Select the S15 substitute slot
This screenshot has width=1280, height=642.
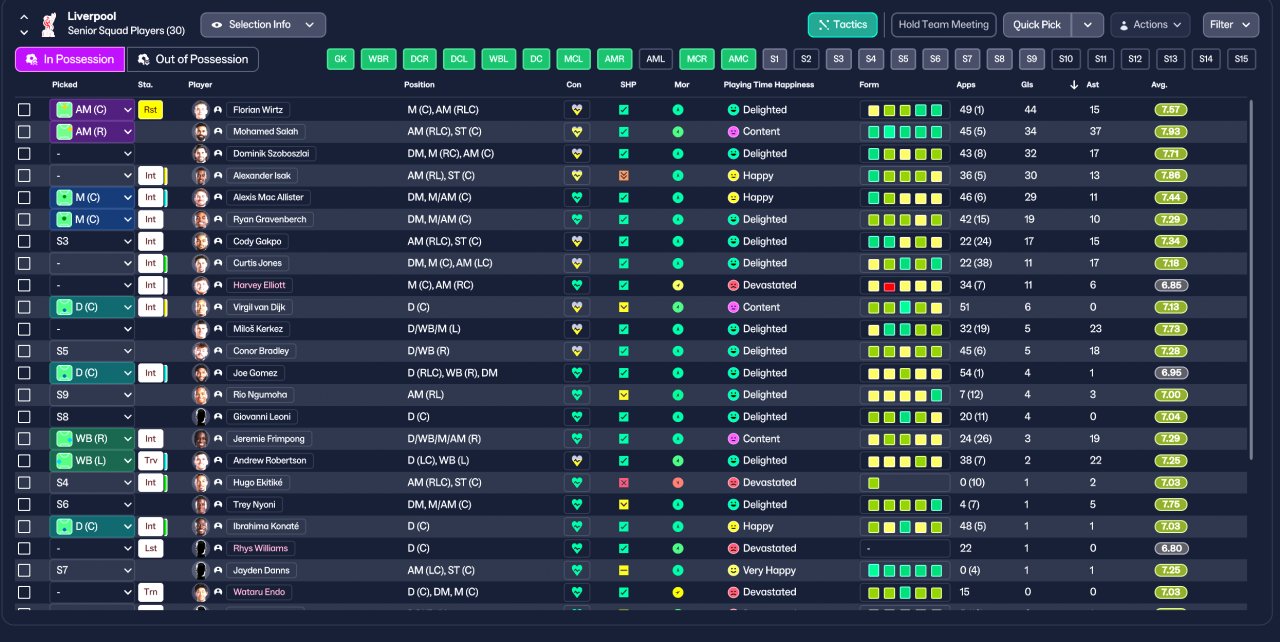tap(1241, 60)
